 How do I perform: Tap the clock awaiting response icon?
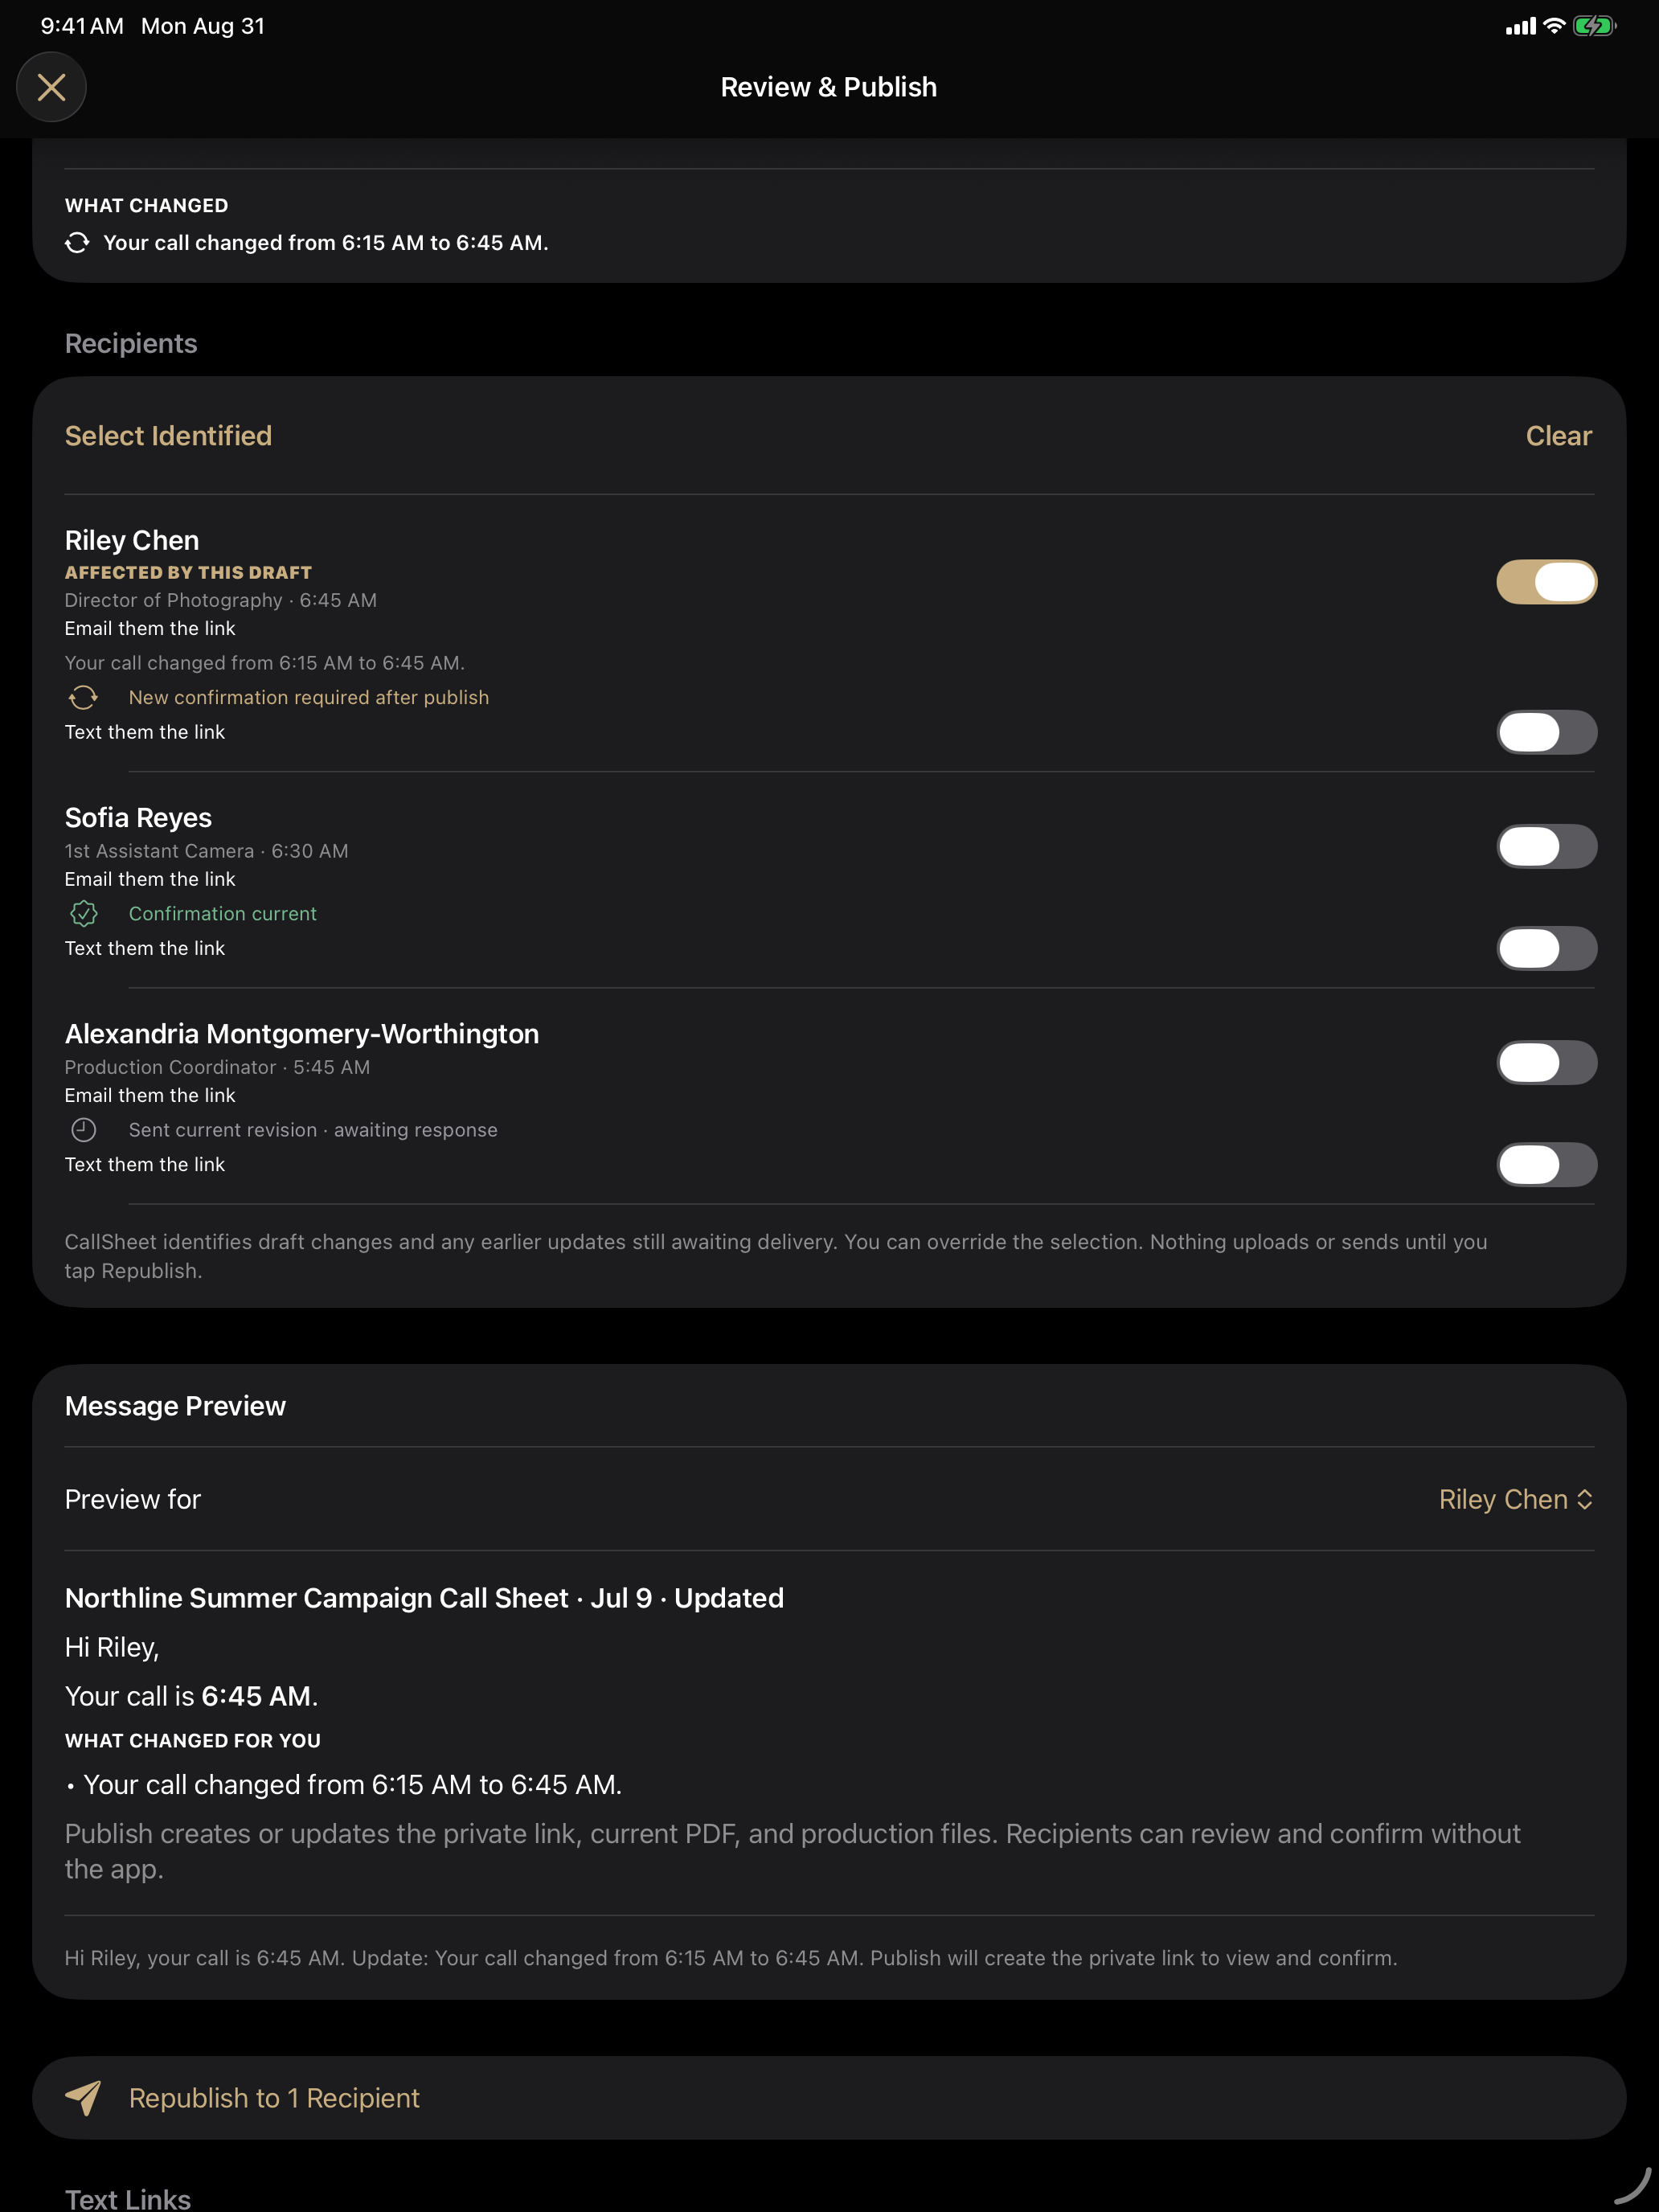[84, 1129]
